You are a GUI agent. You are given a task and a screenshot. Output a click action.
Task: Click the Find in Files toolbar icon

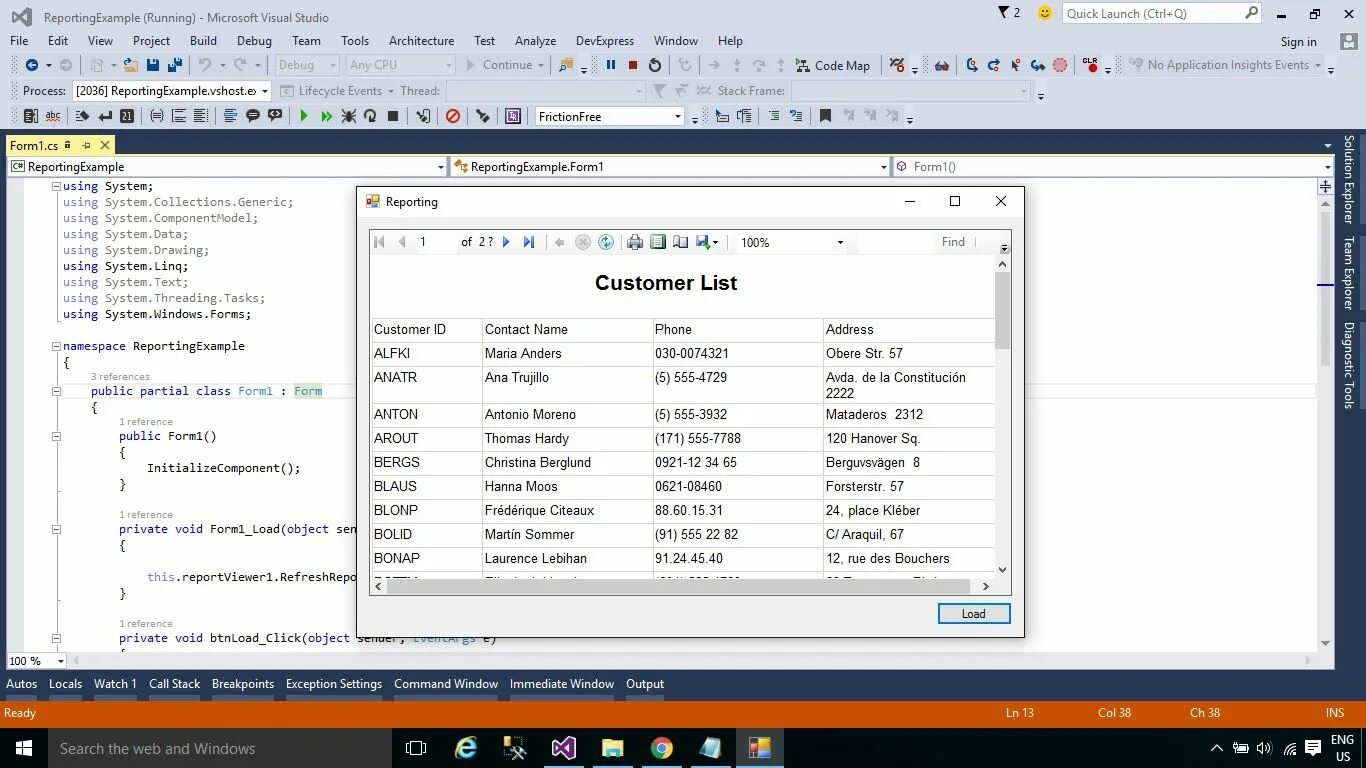(x=565, y=65)
